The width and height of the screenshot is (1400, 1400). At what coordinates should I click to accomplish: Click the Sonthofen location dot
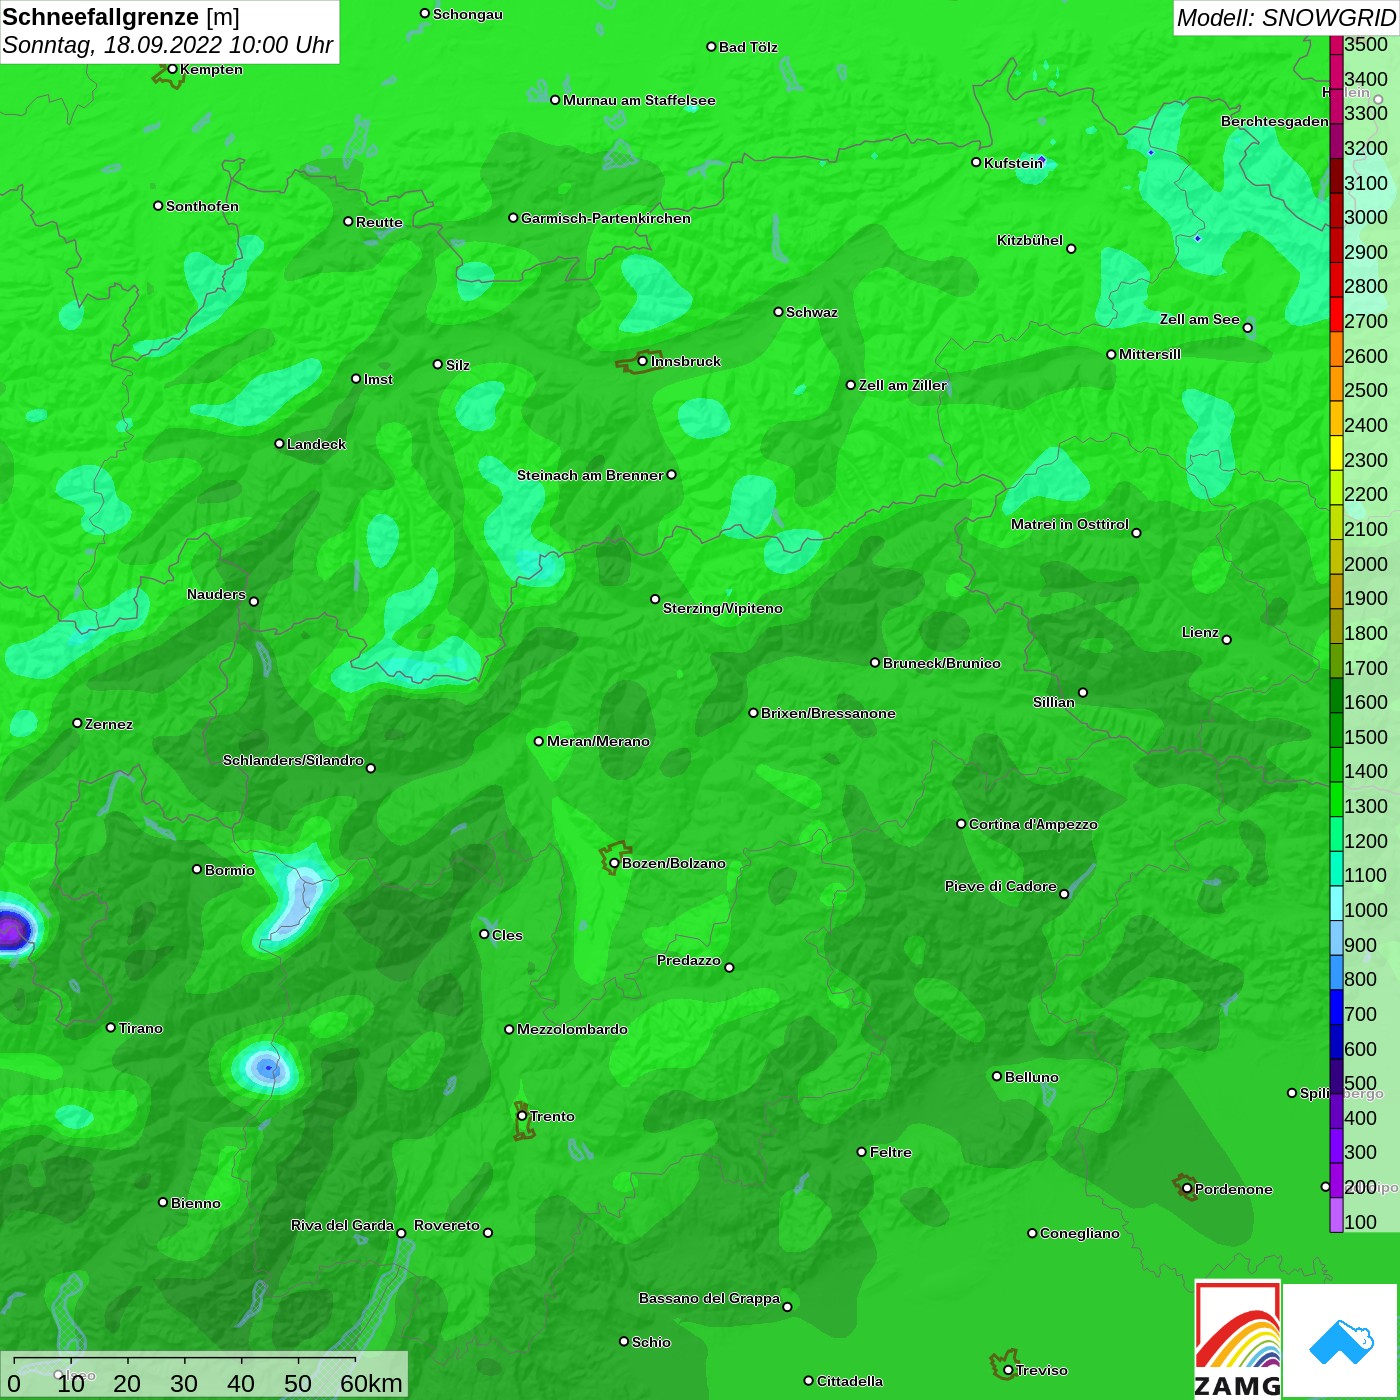click(x=158, y=206)
